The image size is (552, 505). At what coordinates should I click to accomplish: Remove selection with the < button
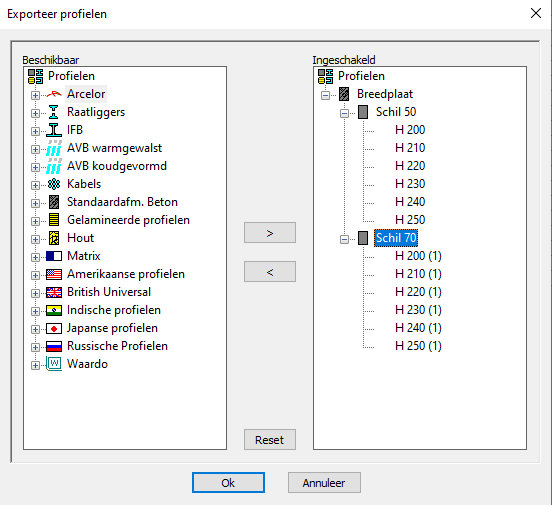270,272
